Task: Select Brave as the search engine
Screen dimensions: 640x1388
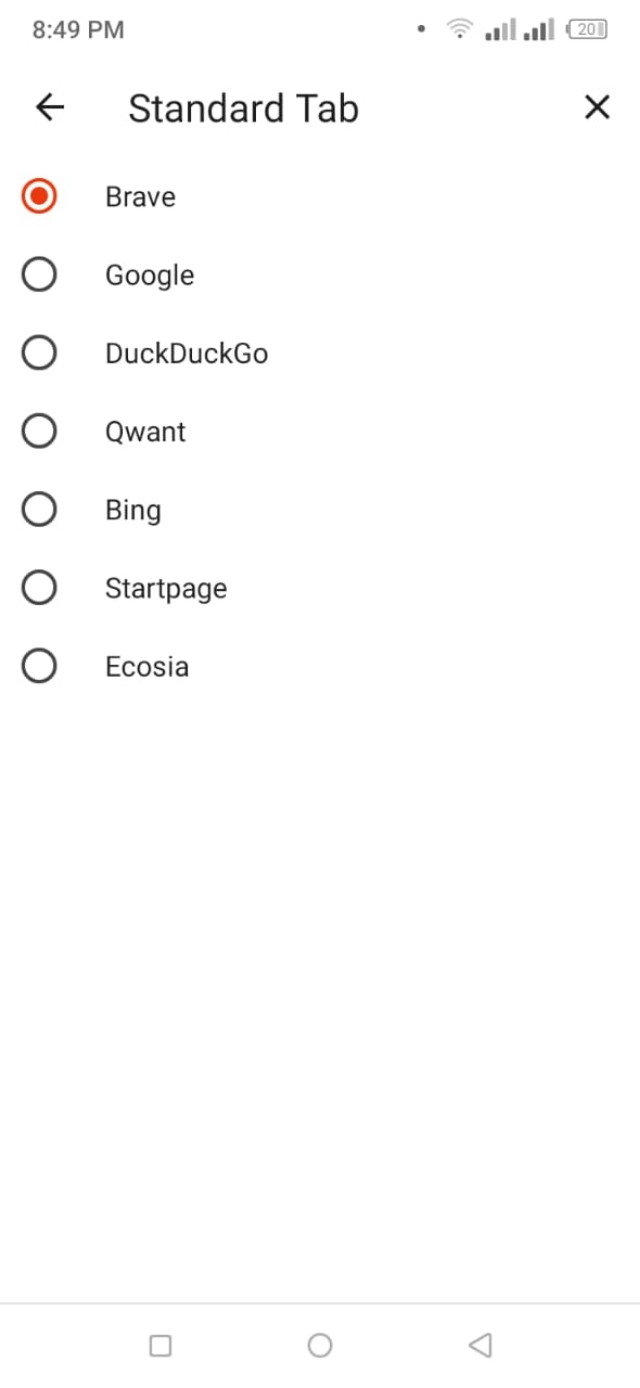Action: click(39, 196)
